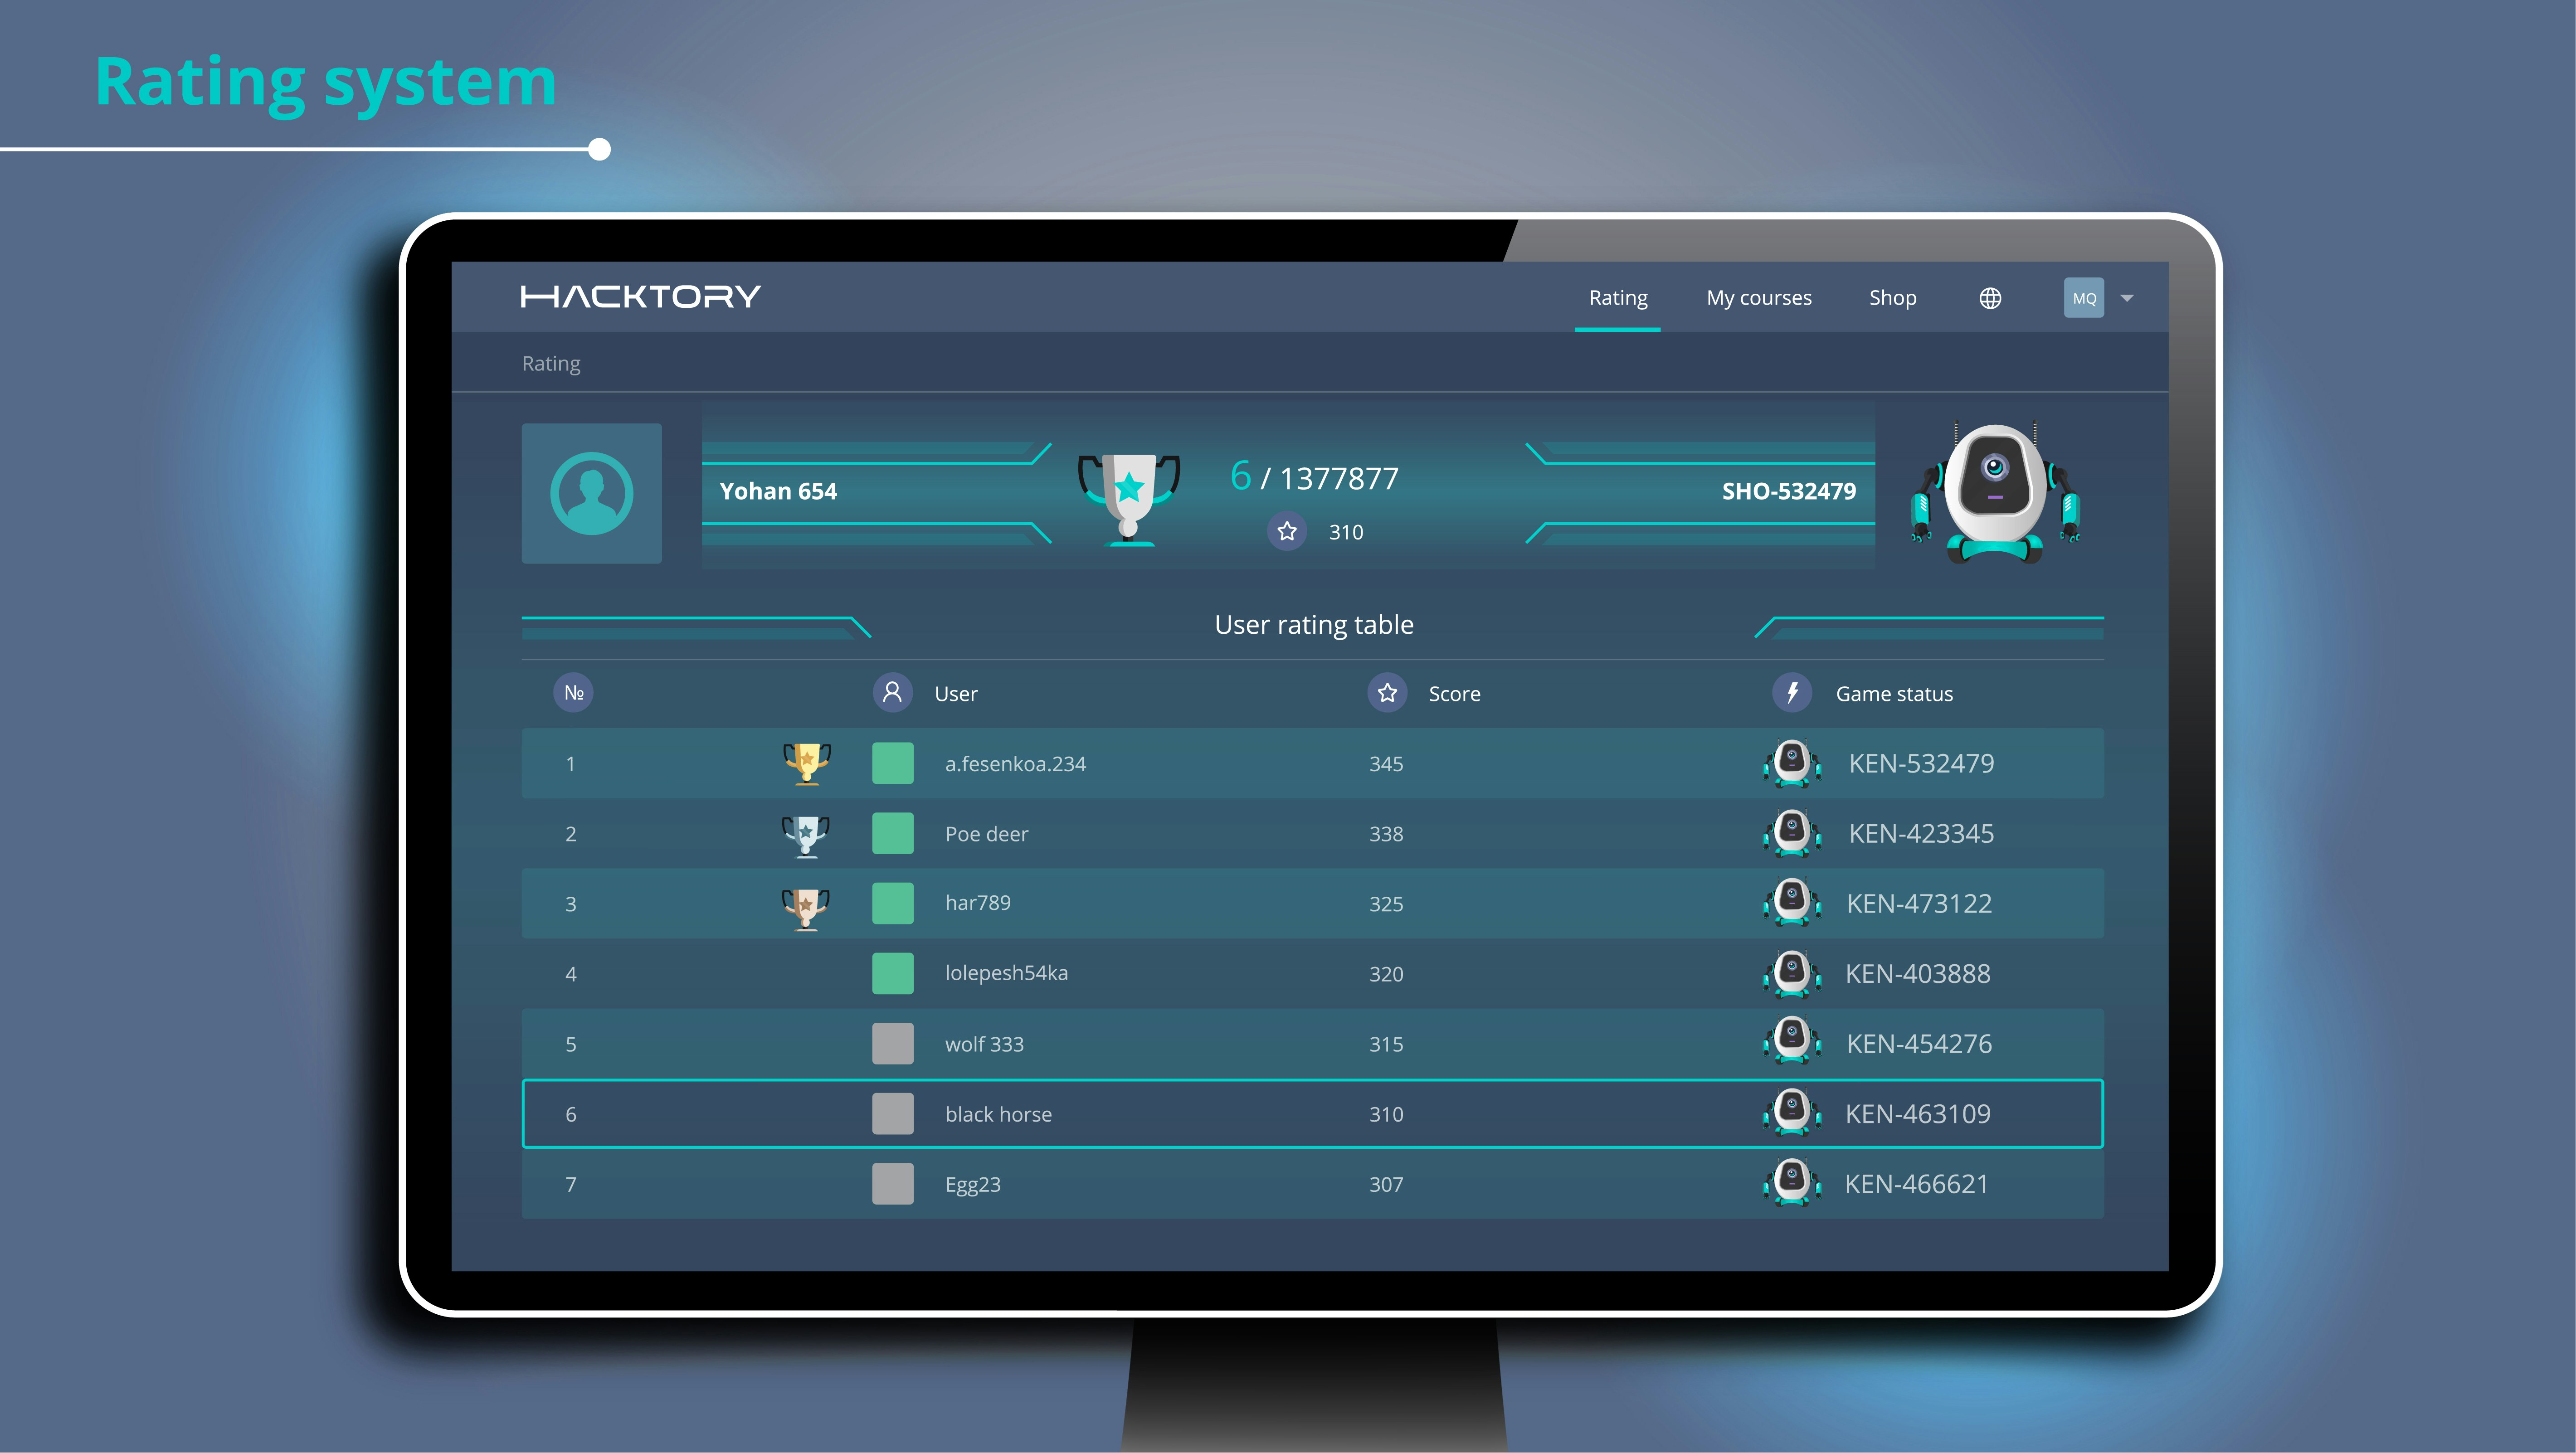This screenshot has width=2576, height=1453.
Task: Select the Rating tab in navigation
Action: coord(1618,298)
